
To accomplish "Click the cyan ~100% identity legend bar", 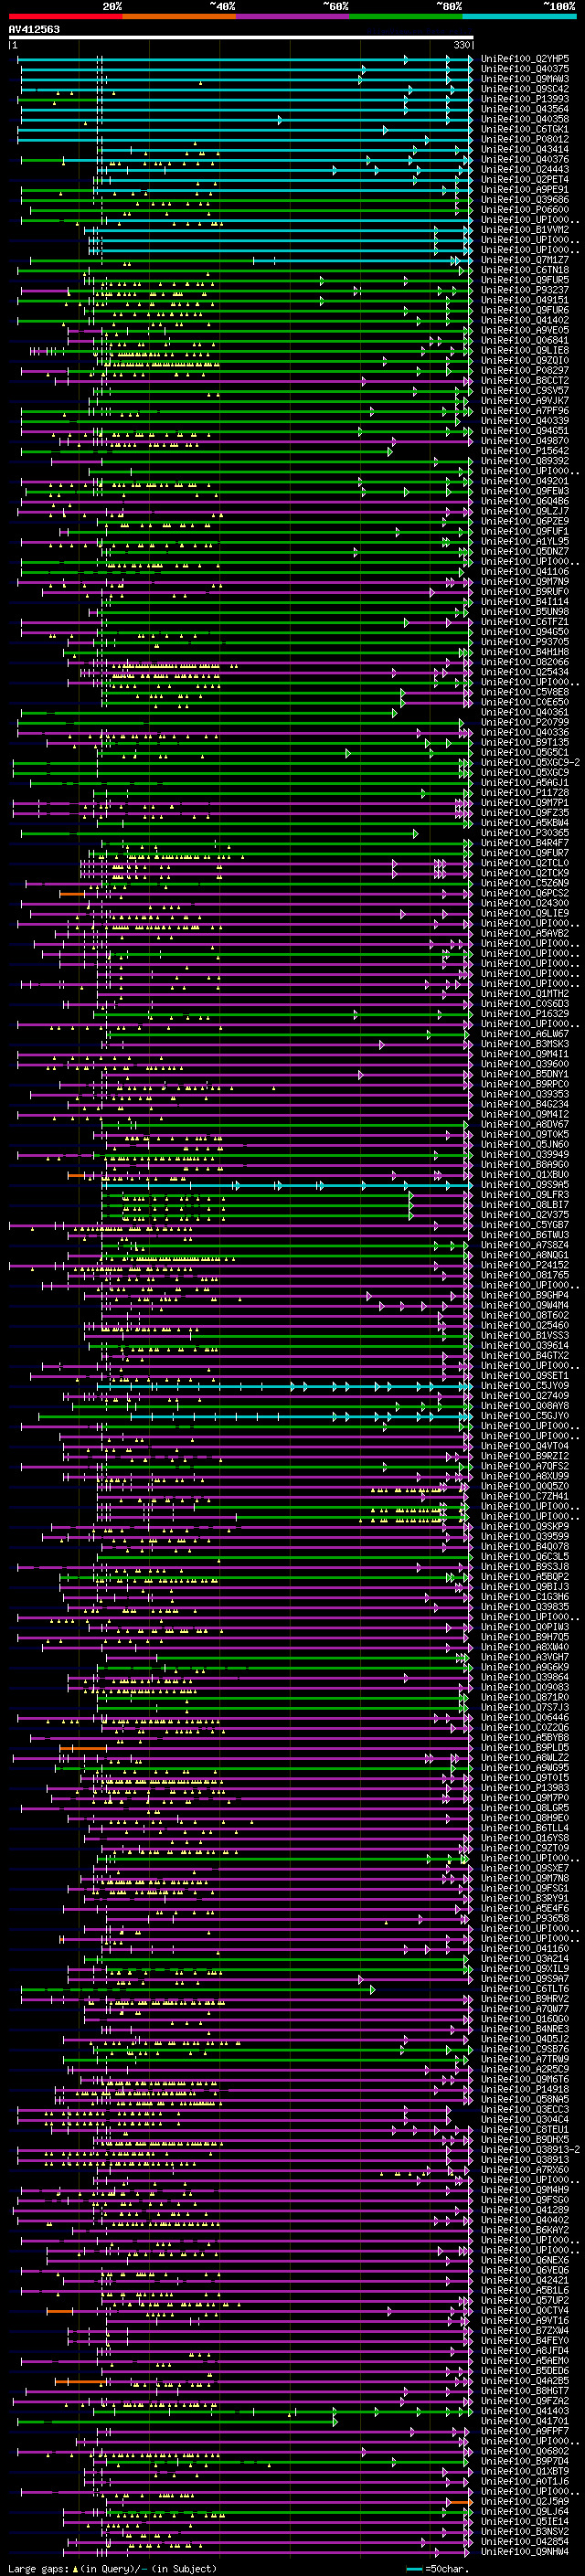I will click(519, 16).
